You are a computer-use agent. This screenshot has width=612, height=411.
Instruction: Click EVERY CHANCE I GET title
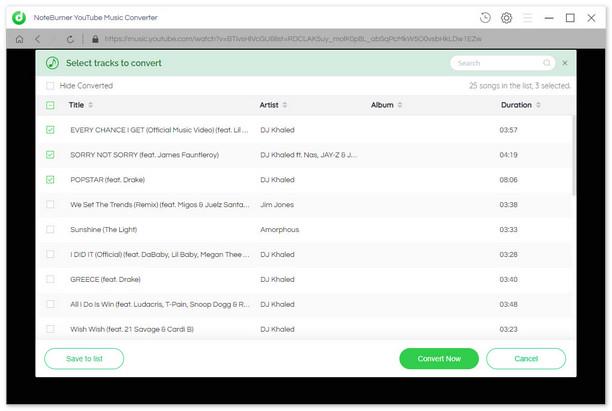(x=159, y=130)
